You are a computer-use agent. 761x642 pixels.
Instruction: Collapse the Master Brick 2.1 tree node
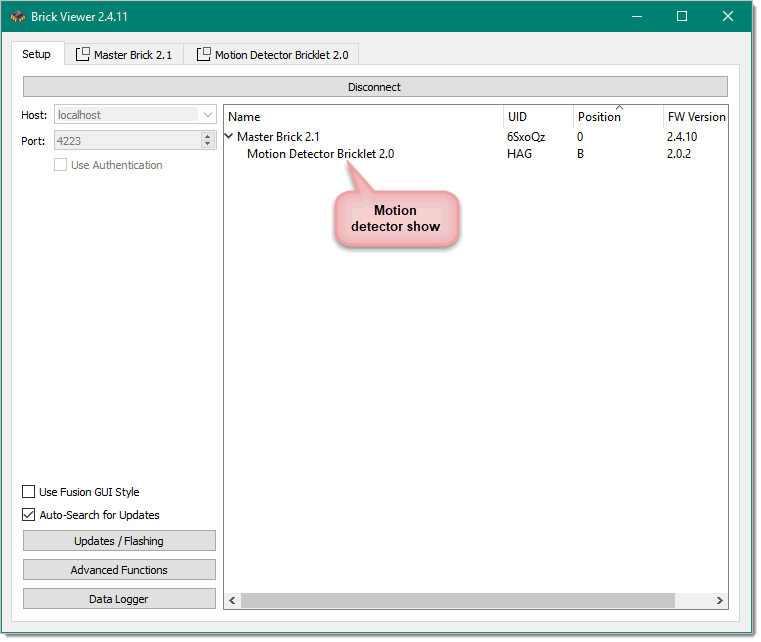(x=230, y=137)
